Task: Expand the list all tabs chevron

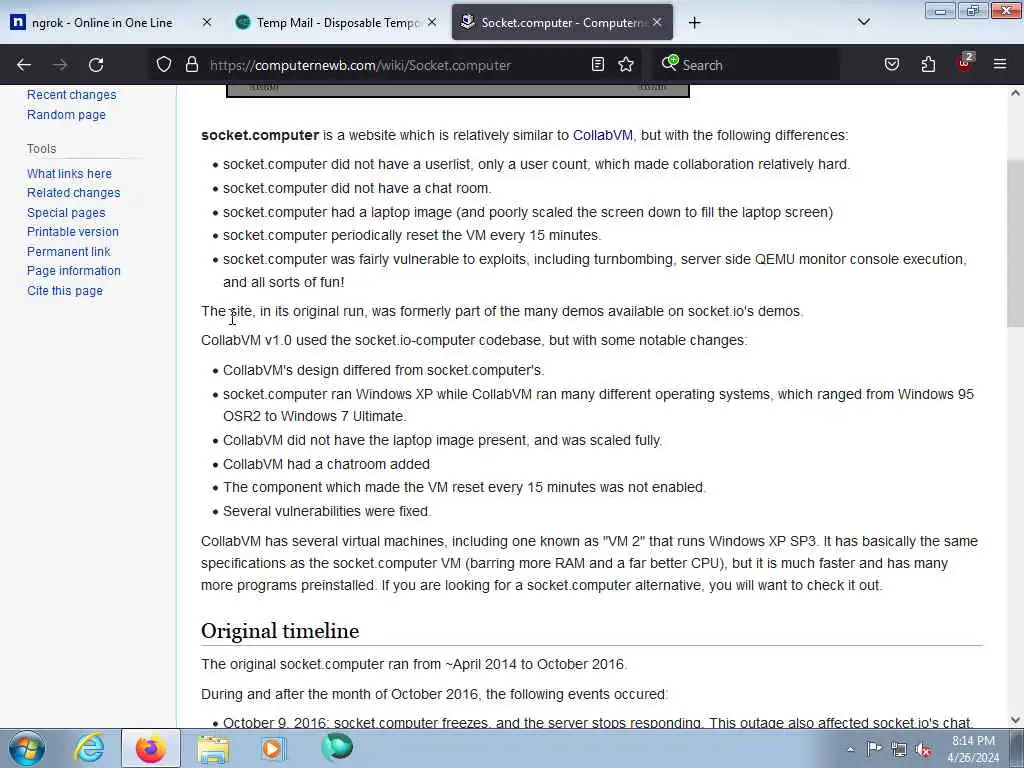Action: coord(863,22)
